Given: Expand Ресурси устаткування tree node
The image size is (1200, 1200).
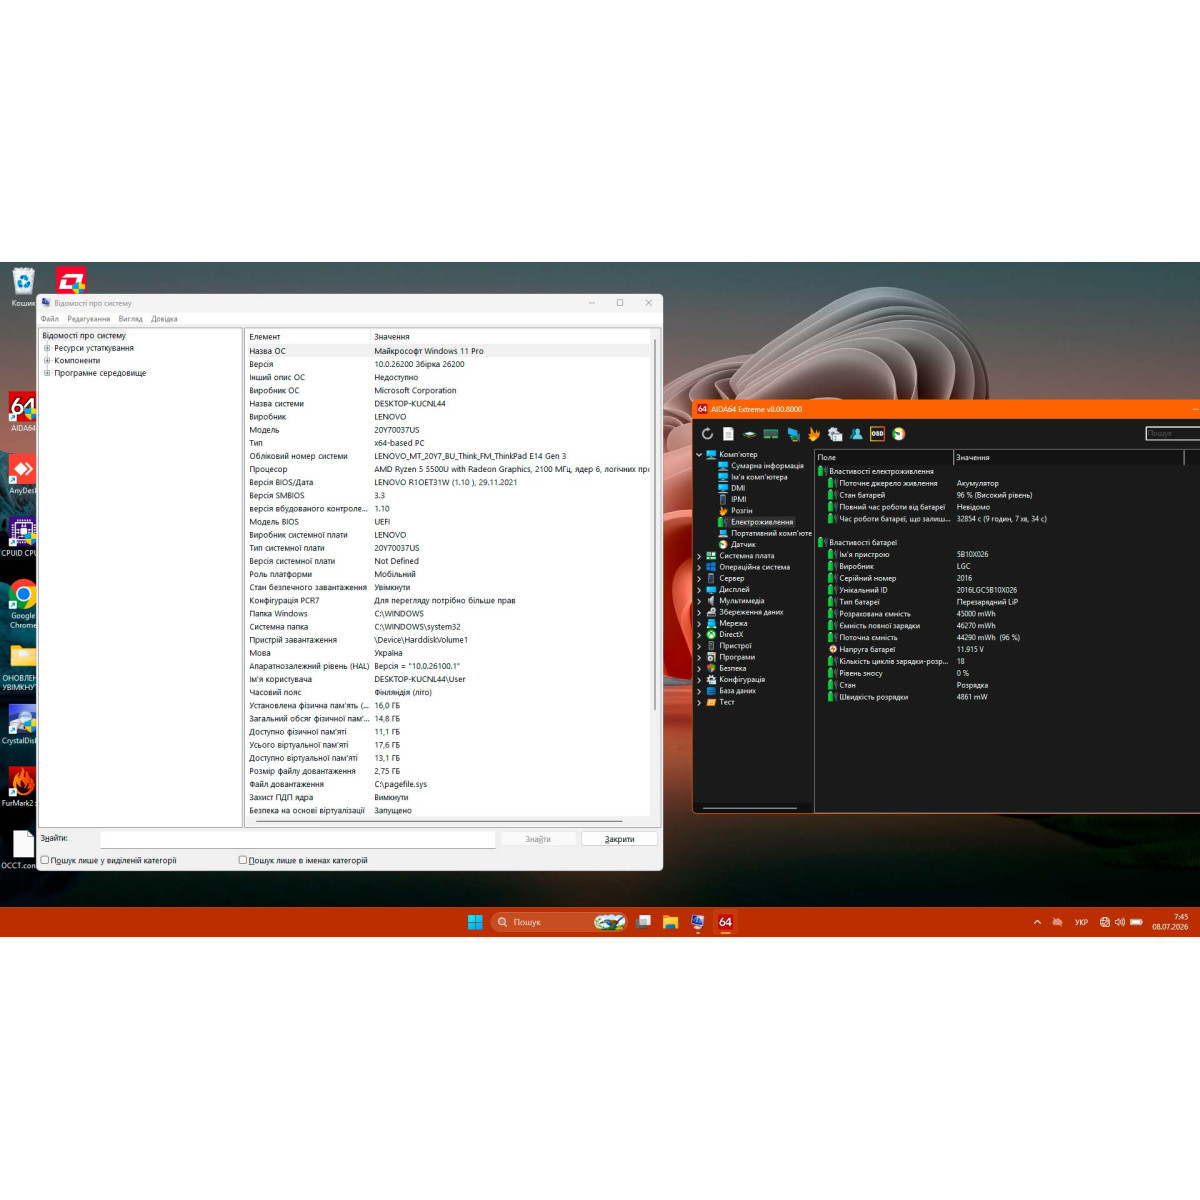Looking at the screenshot, I should 47,348.
